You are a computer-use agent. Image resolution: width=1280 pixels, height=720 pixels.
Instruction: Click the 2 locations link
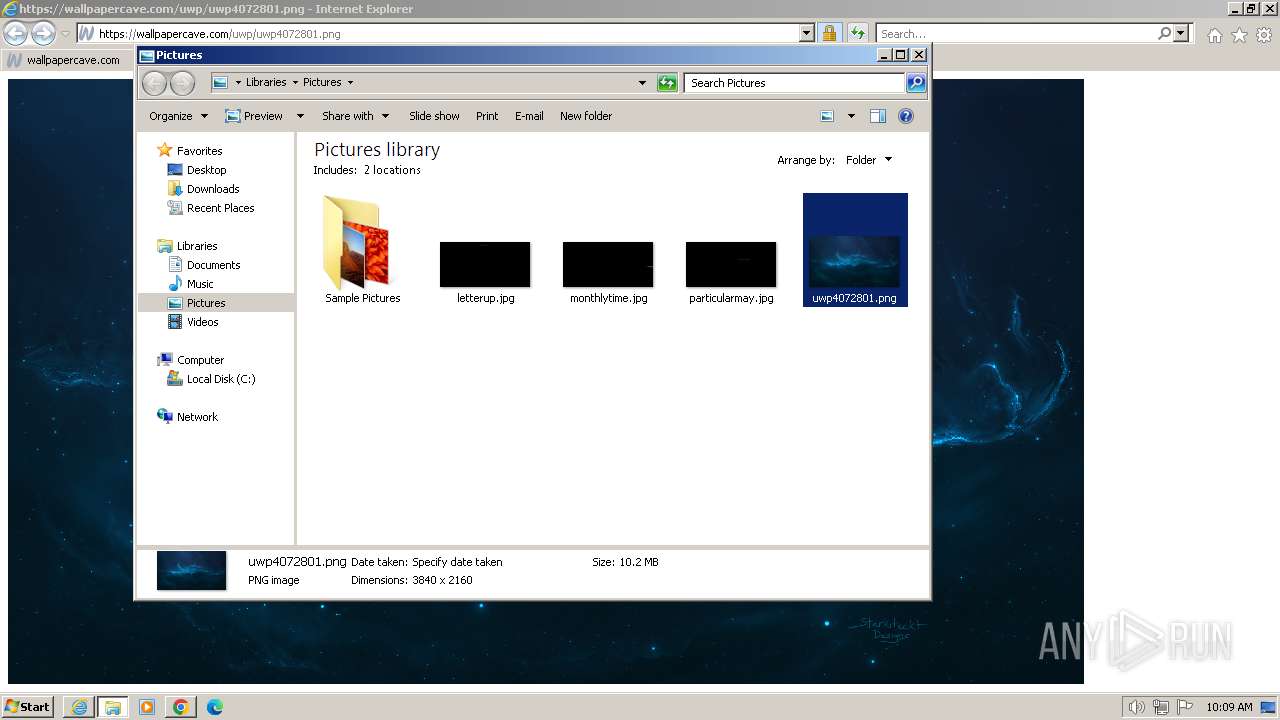click(392, 170)
